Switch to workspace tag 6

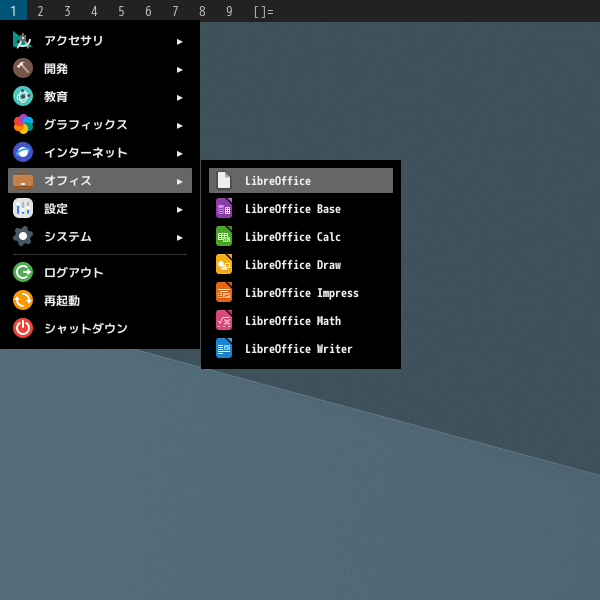pyautogui.click(x=148, y=11)
